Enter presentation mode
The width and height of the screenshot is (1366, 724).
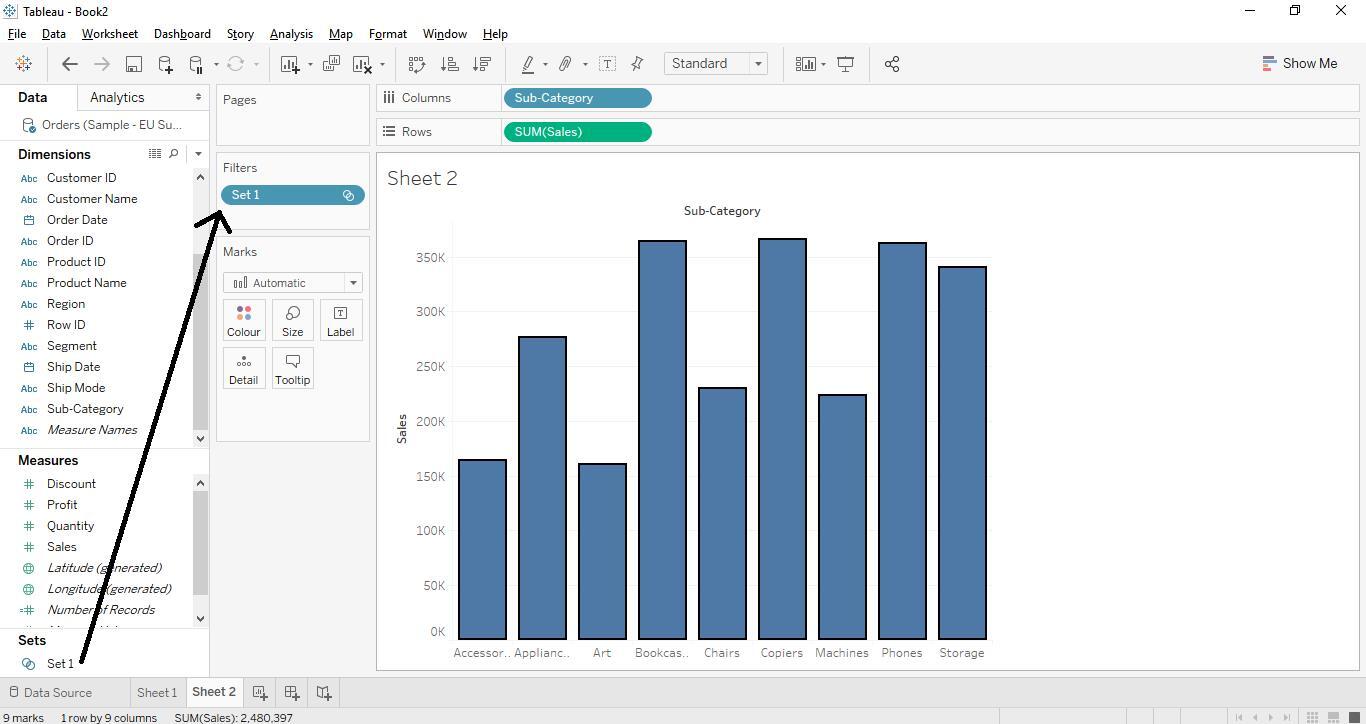[x=845, y=63]
